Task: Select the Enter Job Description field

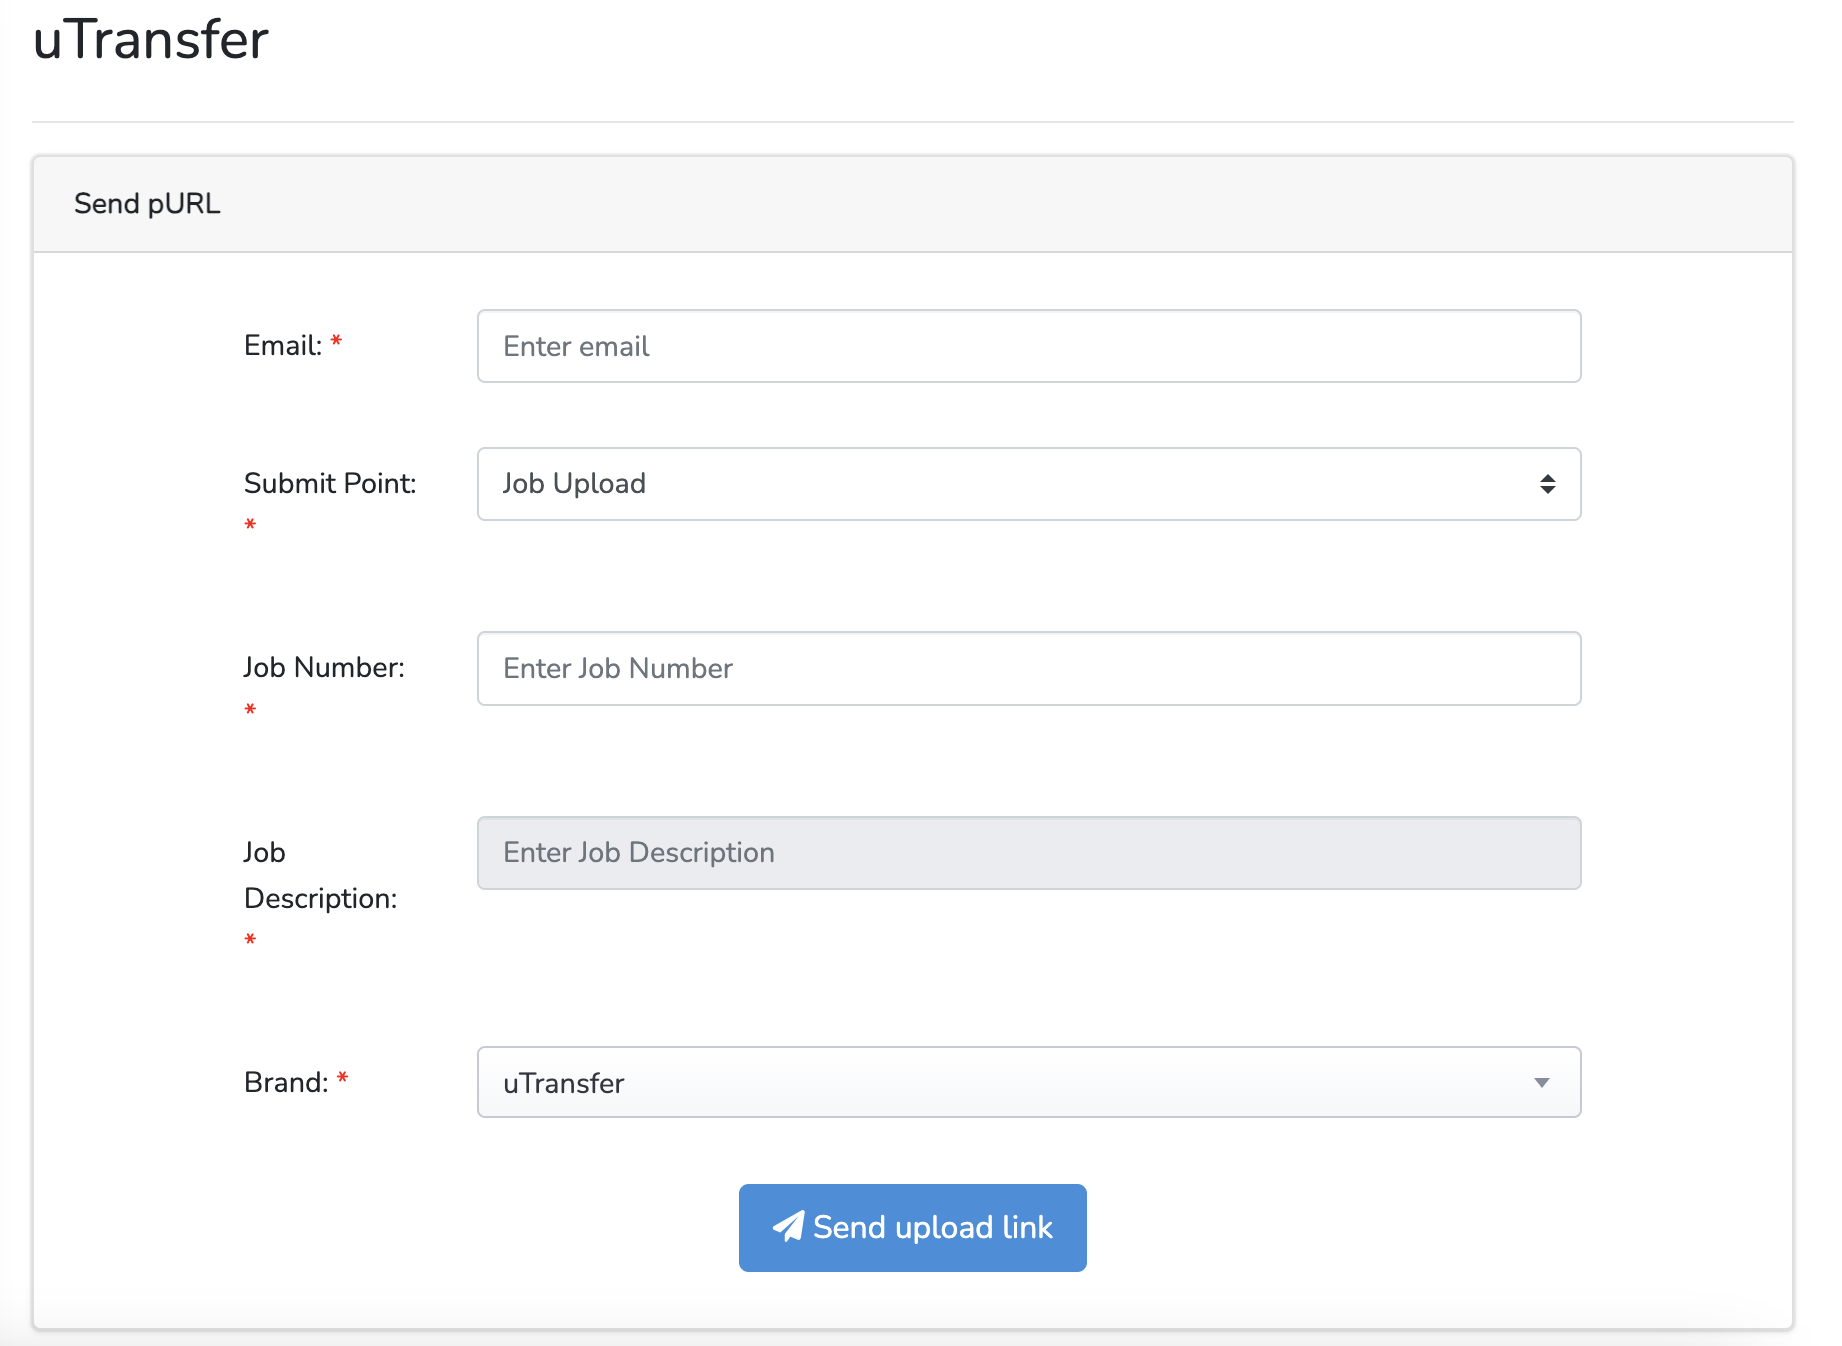Action: 1028,853
